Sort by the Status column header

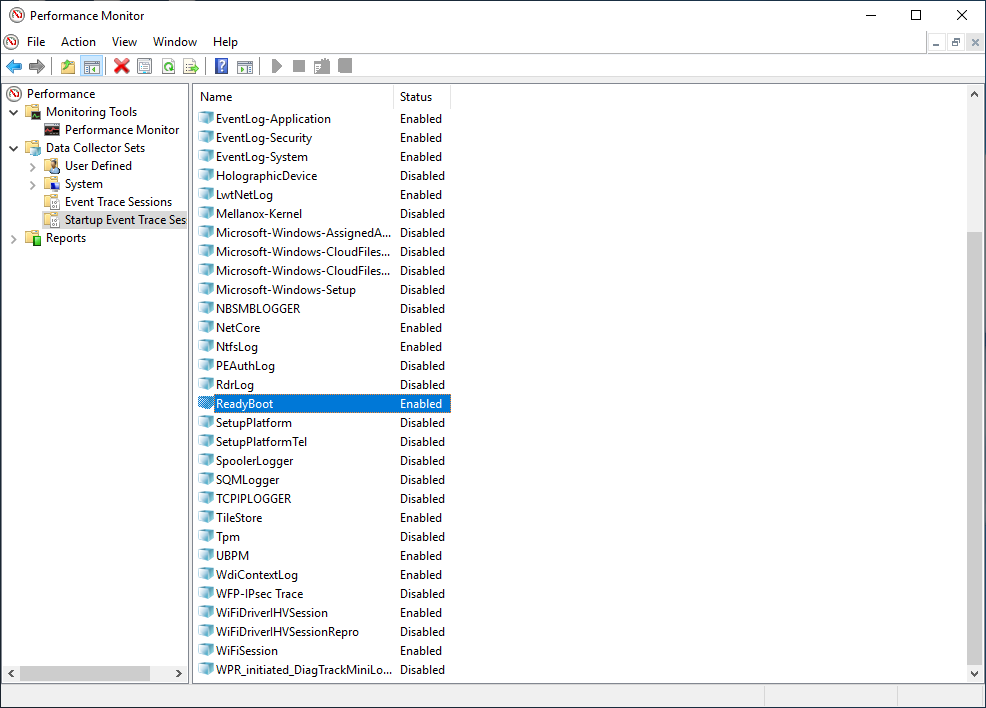pyautogui.click(x=422, y=97)
